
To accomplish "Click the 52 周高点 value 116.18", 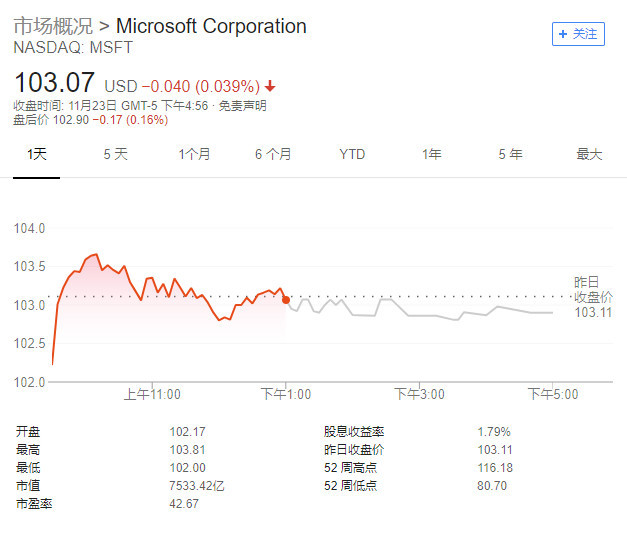I will click(494, 468).
